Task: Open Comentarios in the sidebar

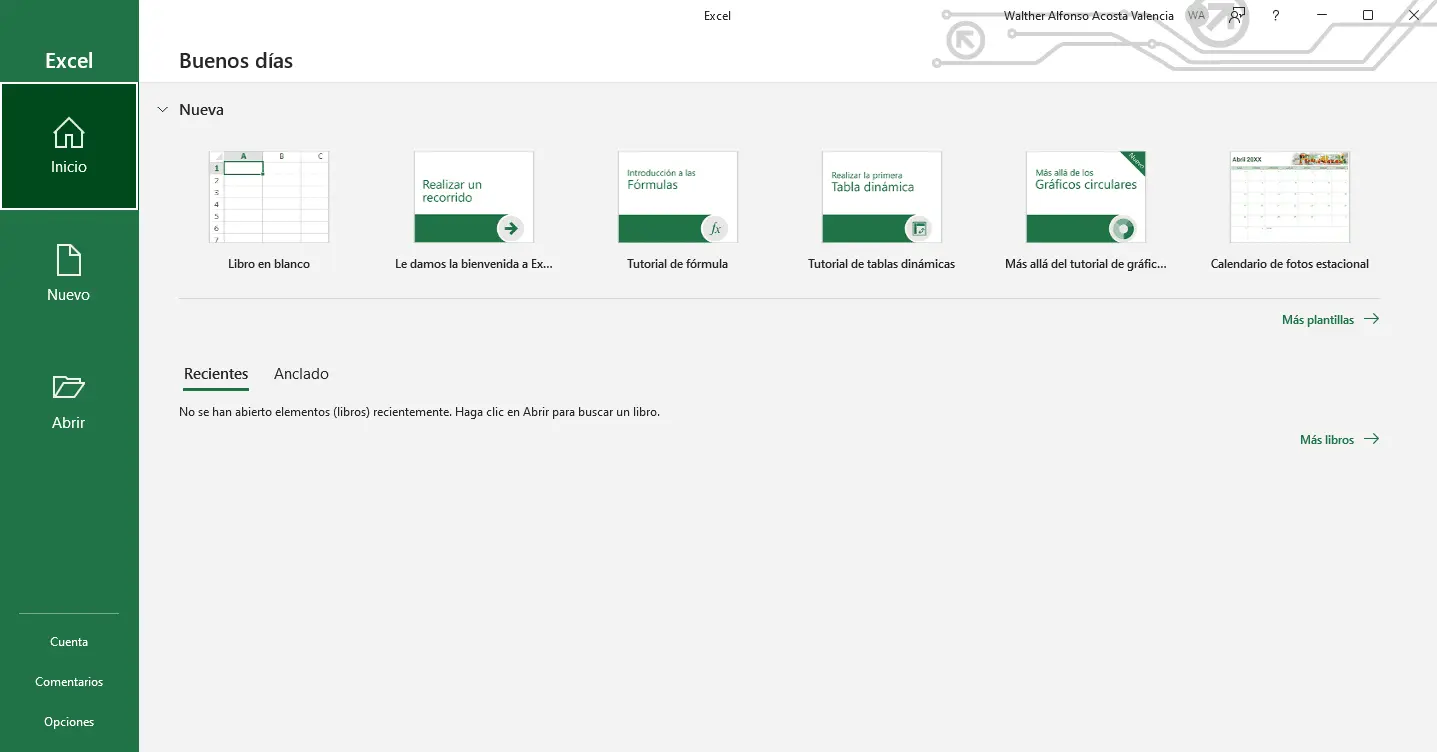Action: click(x=69, y=682)
